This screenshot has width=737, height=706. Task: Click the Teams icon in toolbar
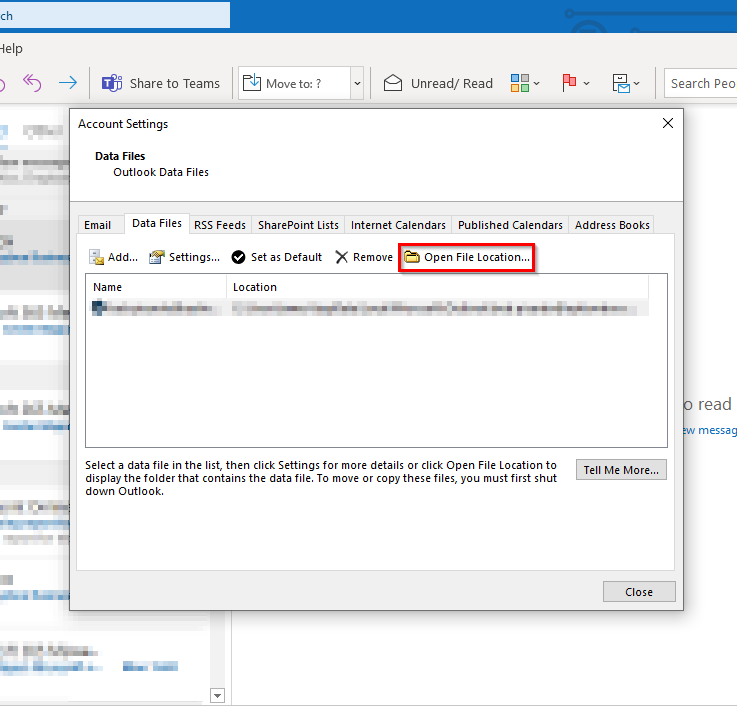(x=112, y=83)
